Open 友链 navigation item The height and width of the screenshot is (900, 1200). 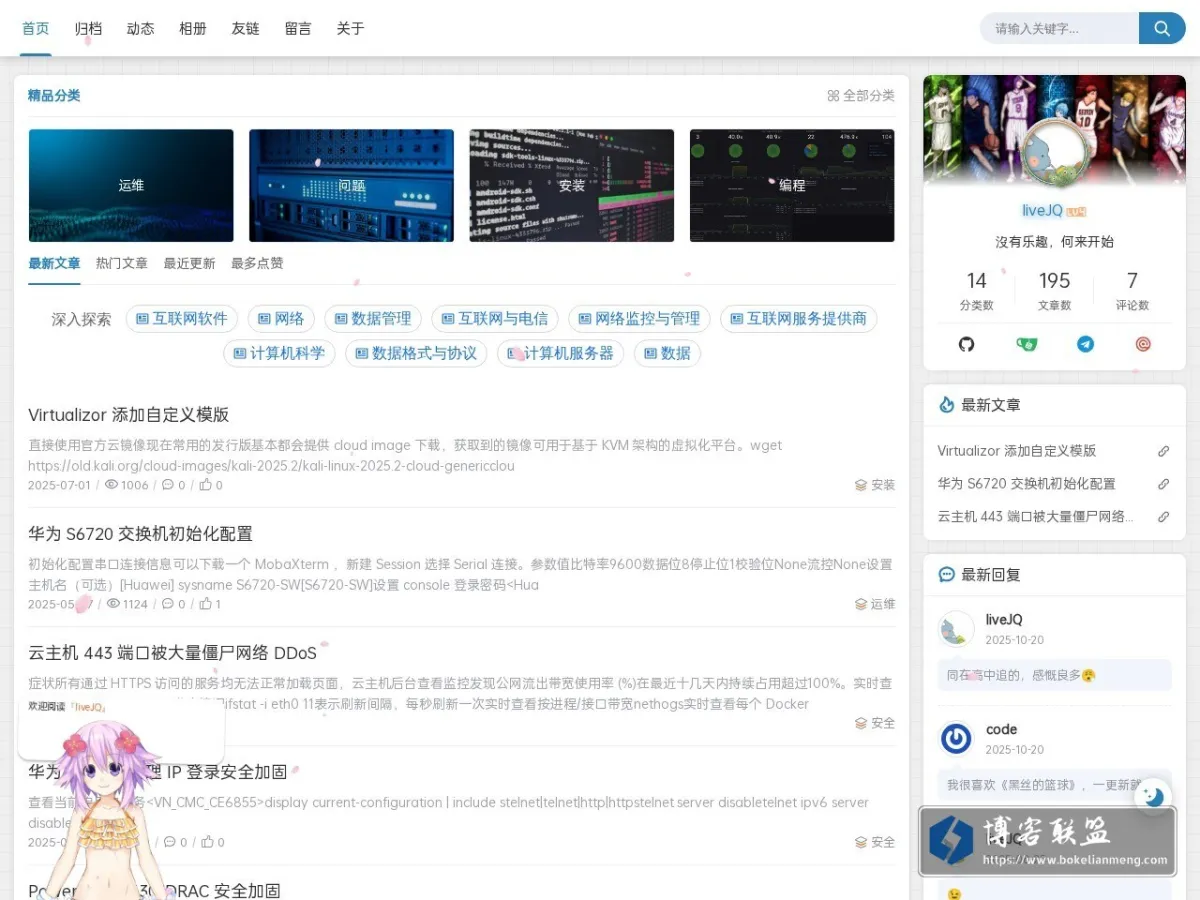coord(246,28)
